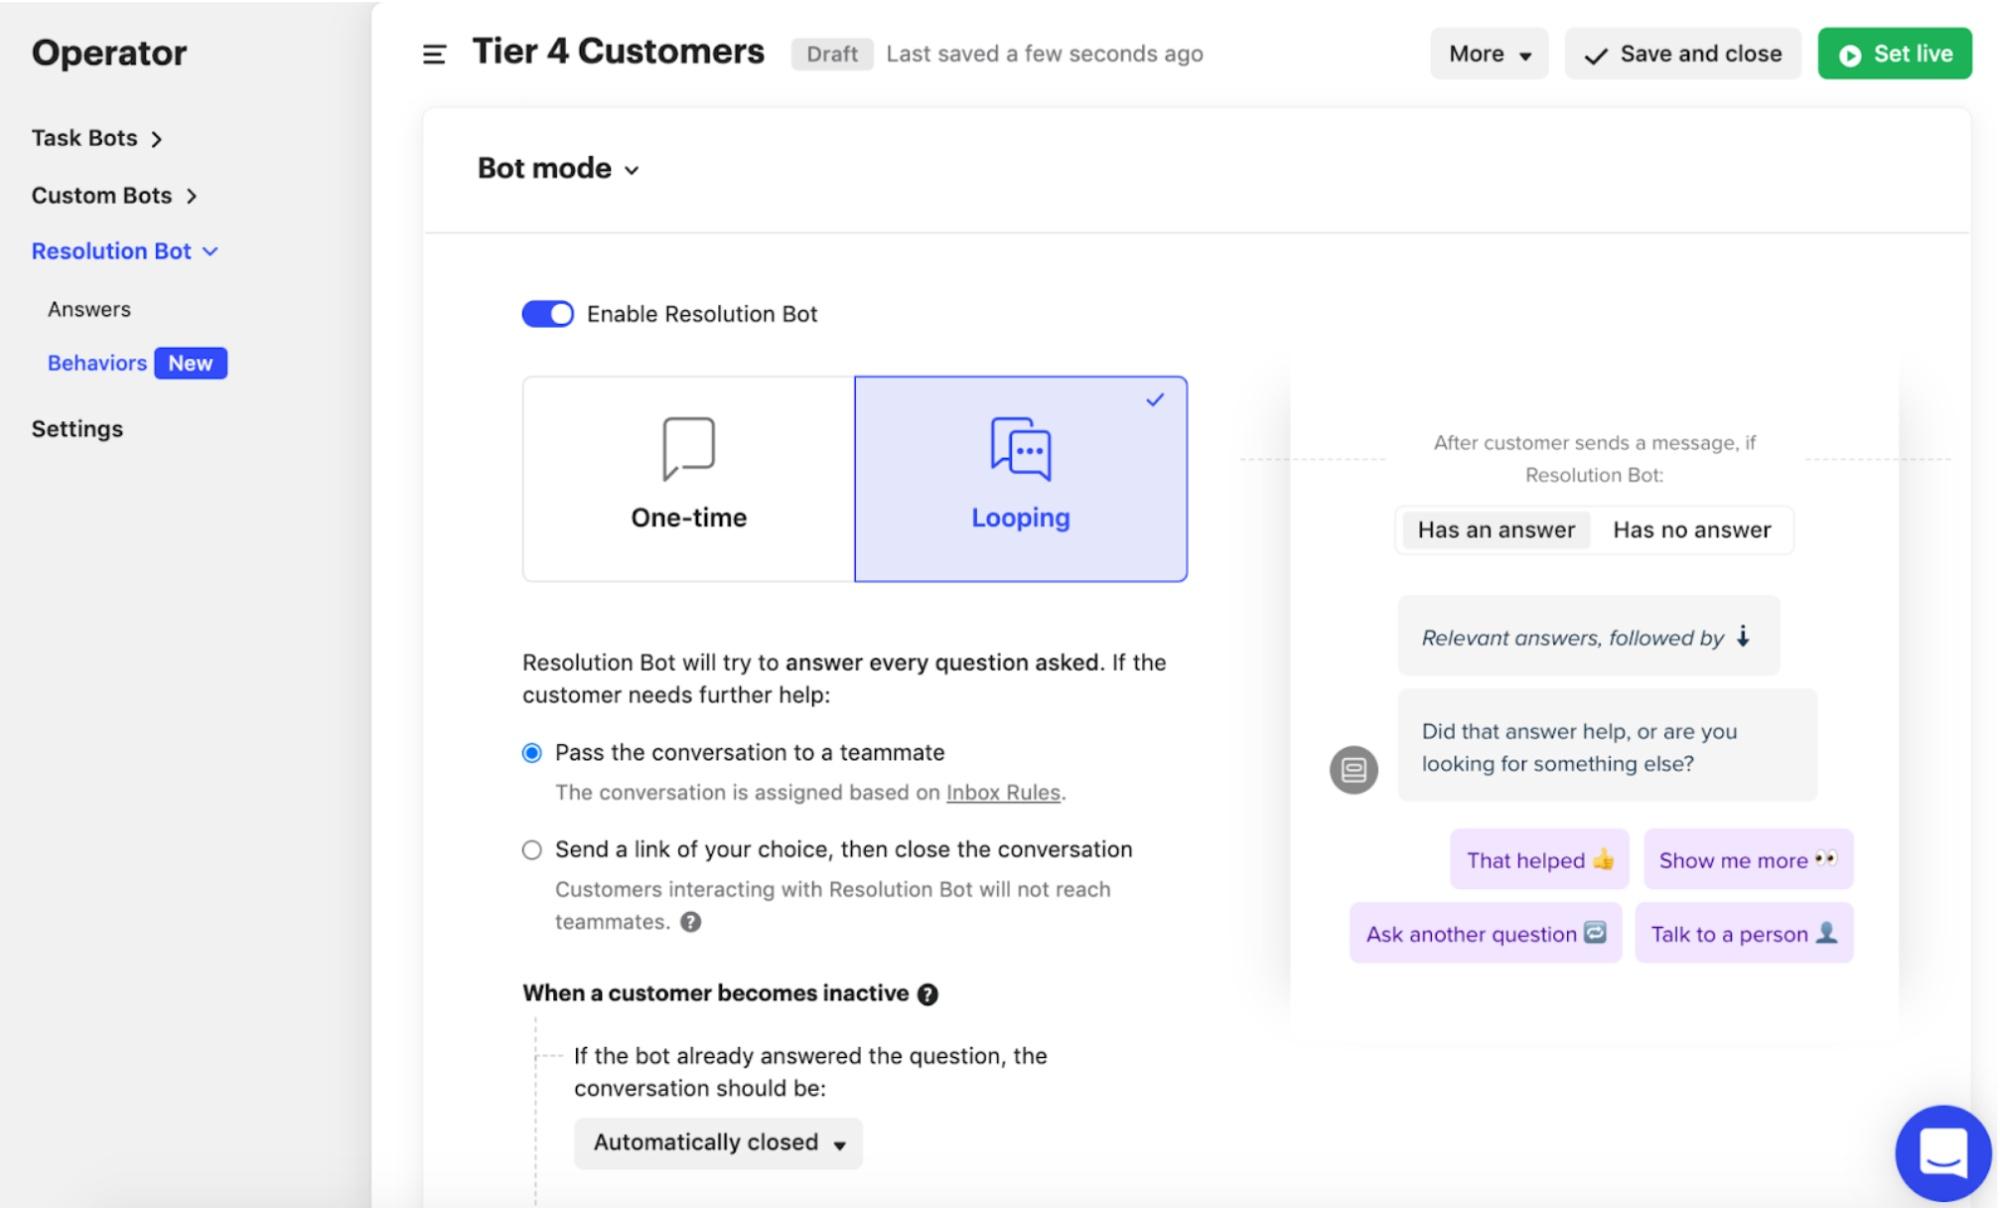This screenshot has width=2000, height=1208.
Task: Expand Task Bots in the sidebar
Action: [x=97, y=138]
